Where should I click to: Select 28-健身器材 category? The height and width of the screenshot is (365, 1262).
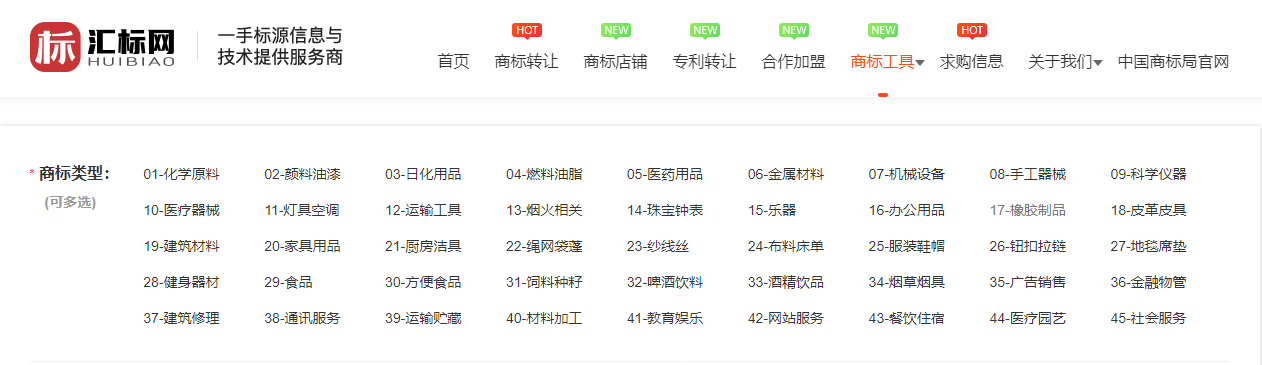[181, 282]
